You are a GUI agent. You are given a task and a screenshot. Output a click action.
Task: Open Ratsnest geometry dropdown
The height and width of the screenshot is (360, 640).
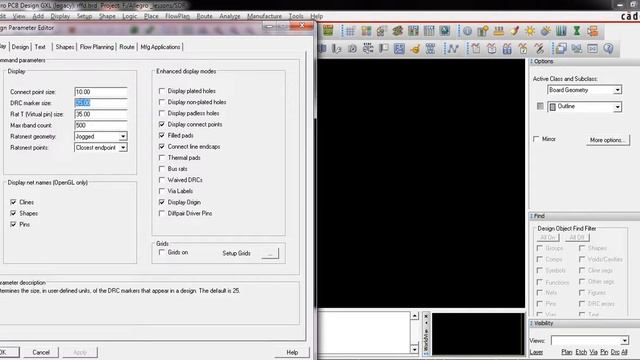click(123, 136)
